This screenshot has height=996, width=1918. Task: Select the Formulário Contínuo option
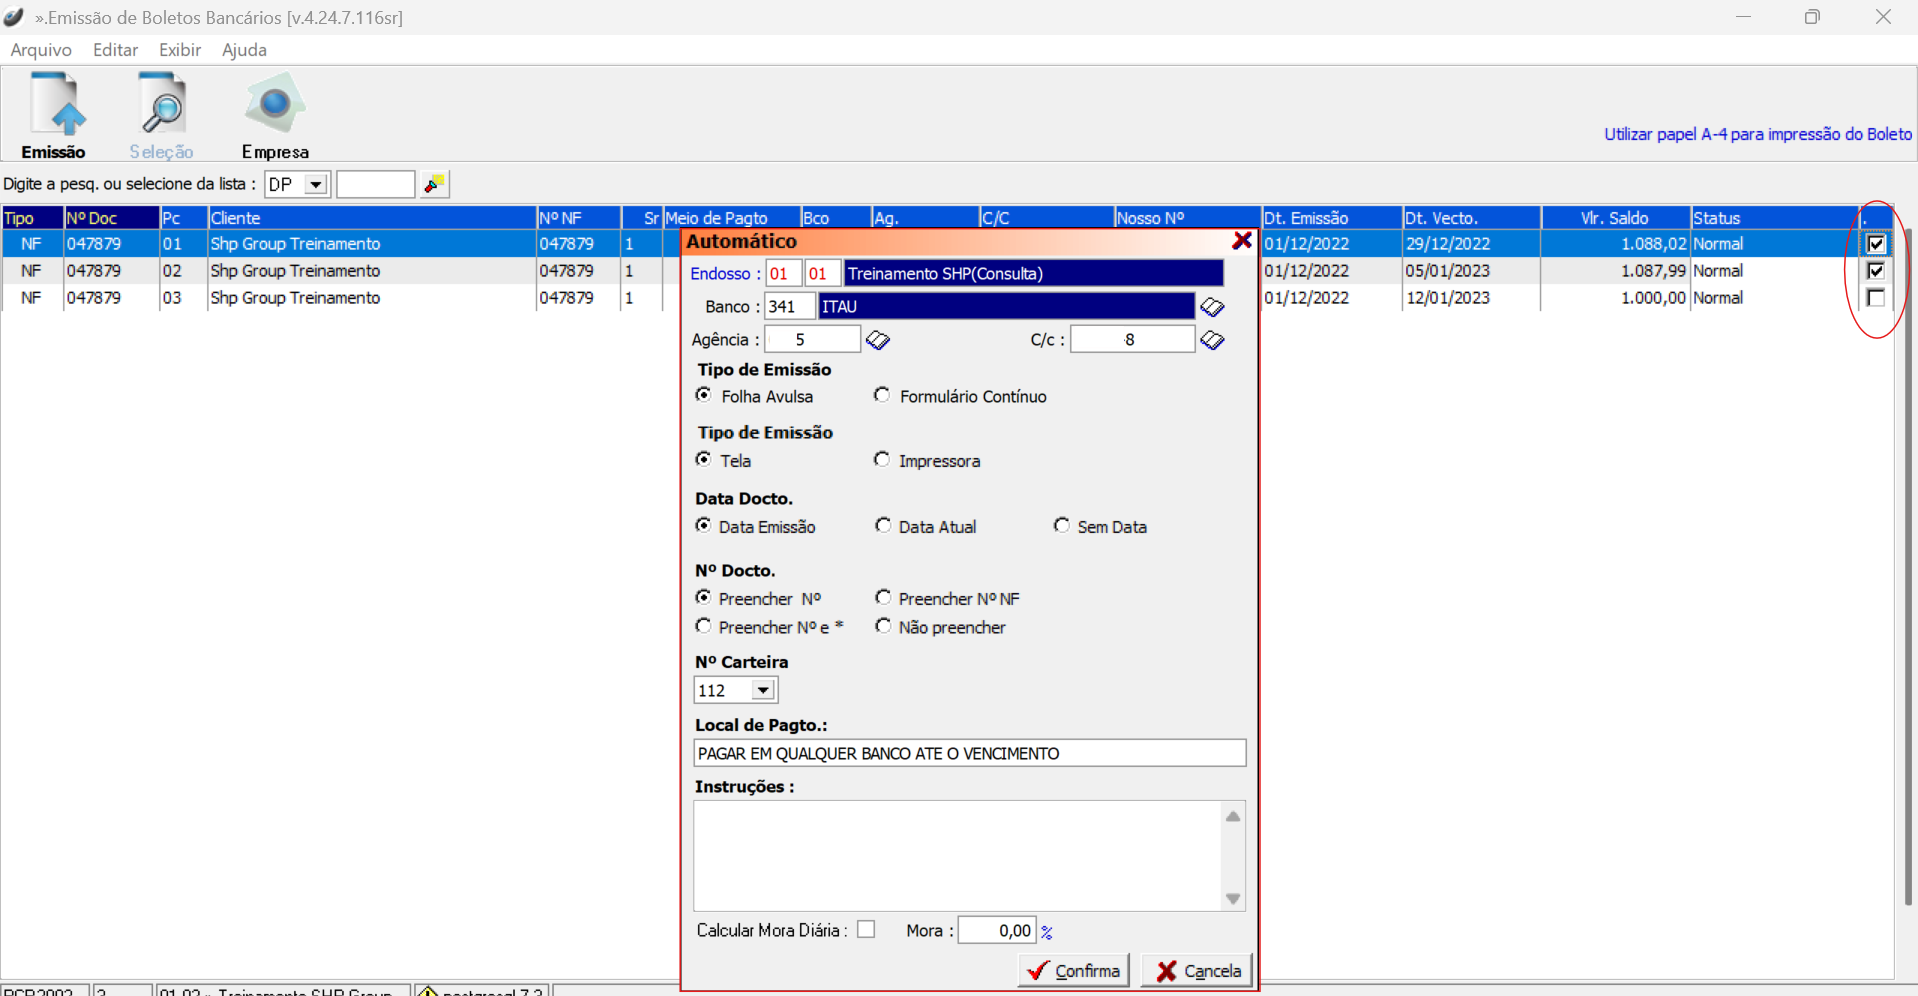[882, 396]
